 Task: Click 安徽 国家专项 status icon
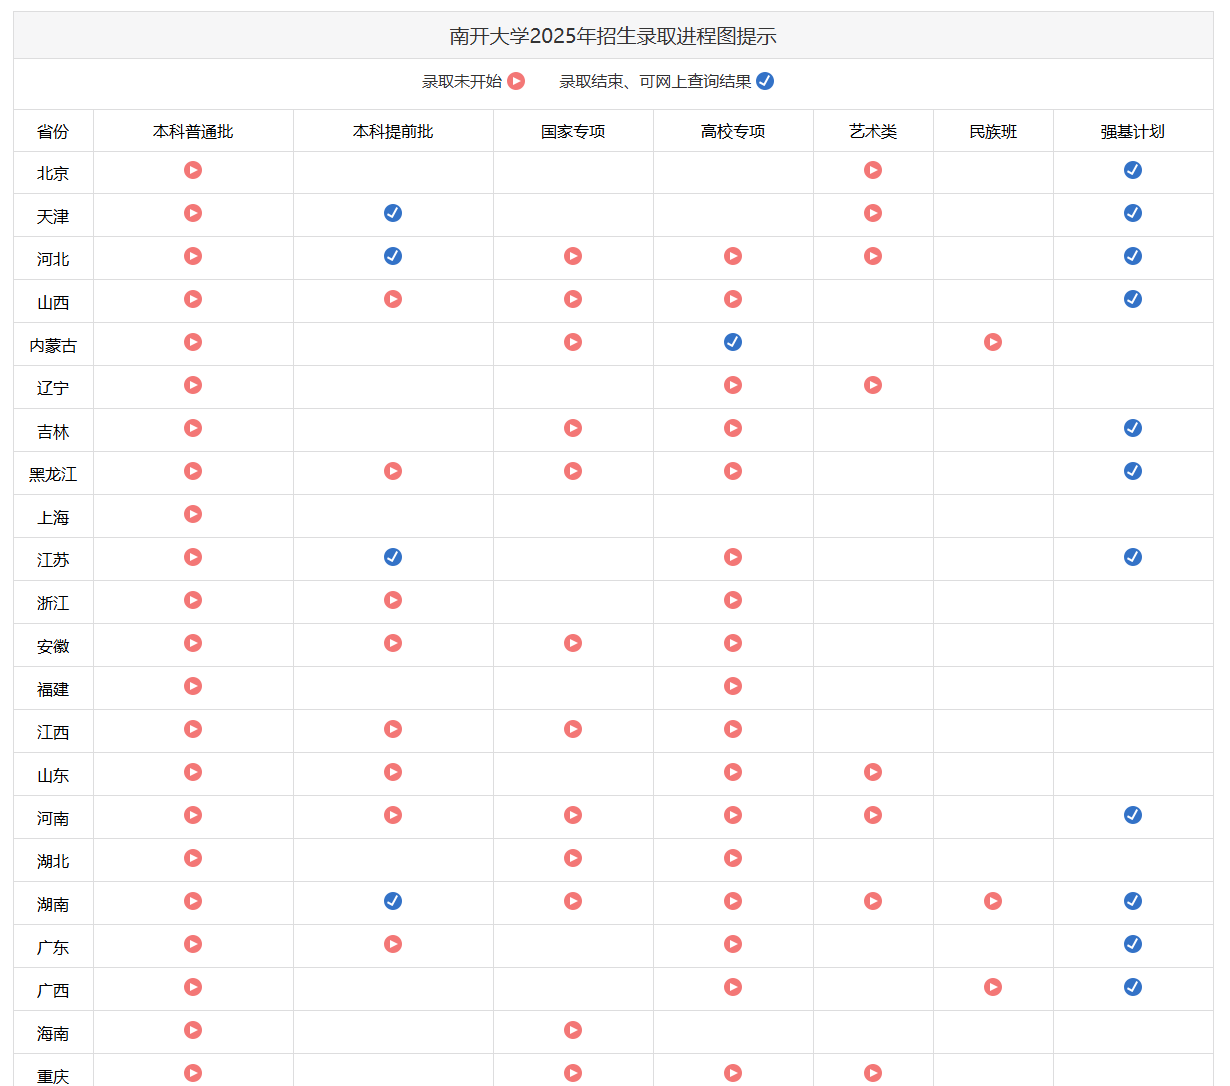pos(573,643)
